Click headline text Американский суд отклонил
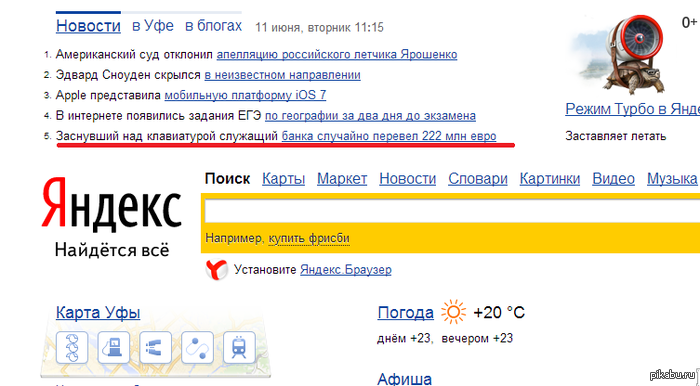This screenshot has height=386, width=700. click(x=134, y=54)
